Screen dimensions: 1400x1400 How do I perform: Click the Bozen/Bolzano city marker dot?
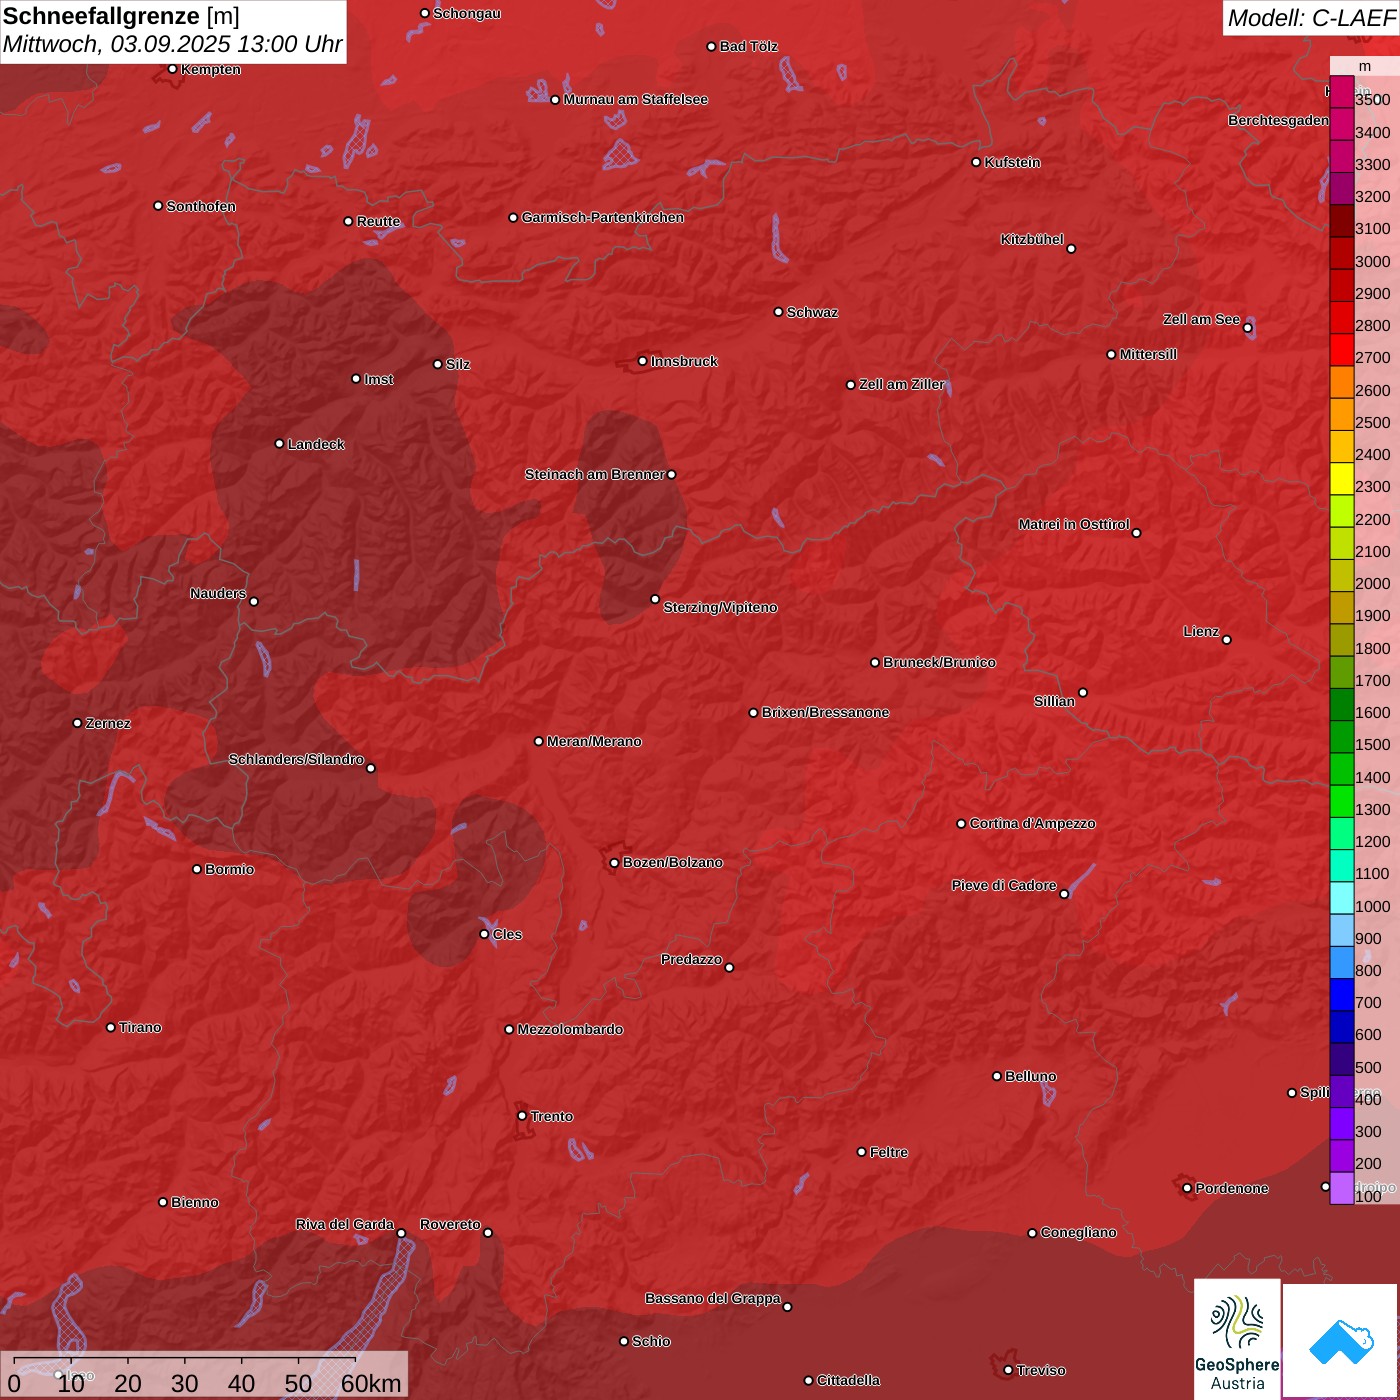pos(615,863)
